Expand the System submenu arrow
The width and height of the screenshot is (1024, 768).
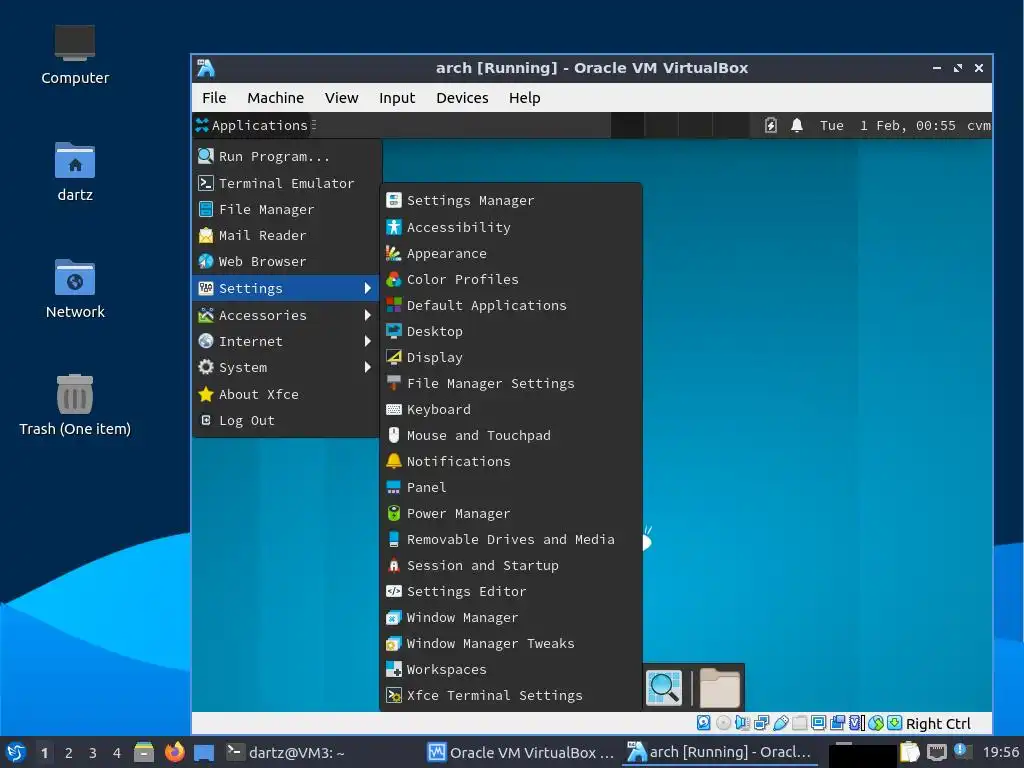[x=368, y=368]
